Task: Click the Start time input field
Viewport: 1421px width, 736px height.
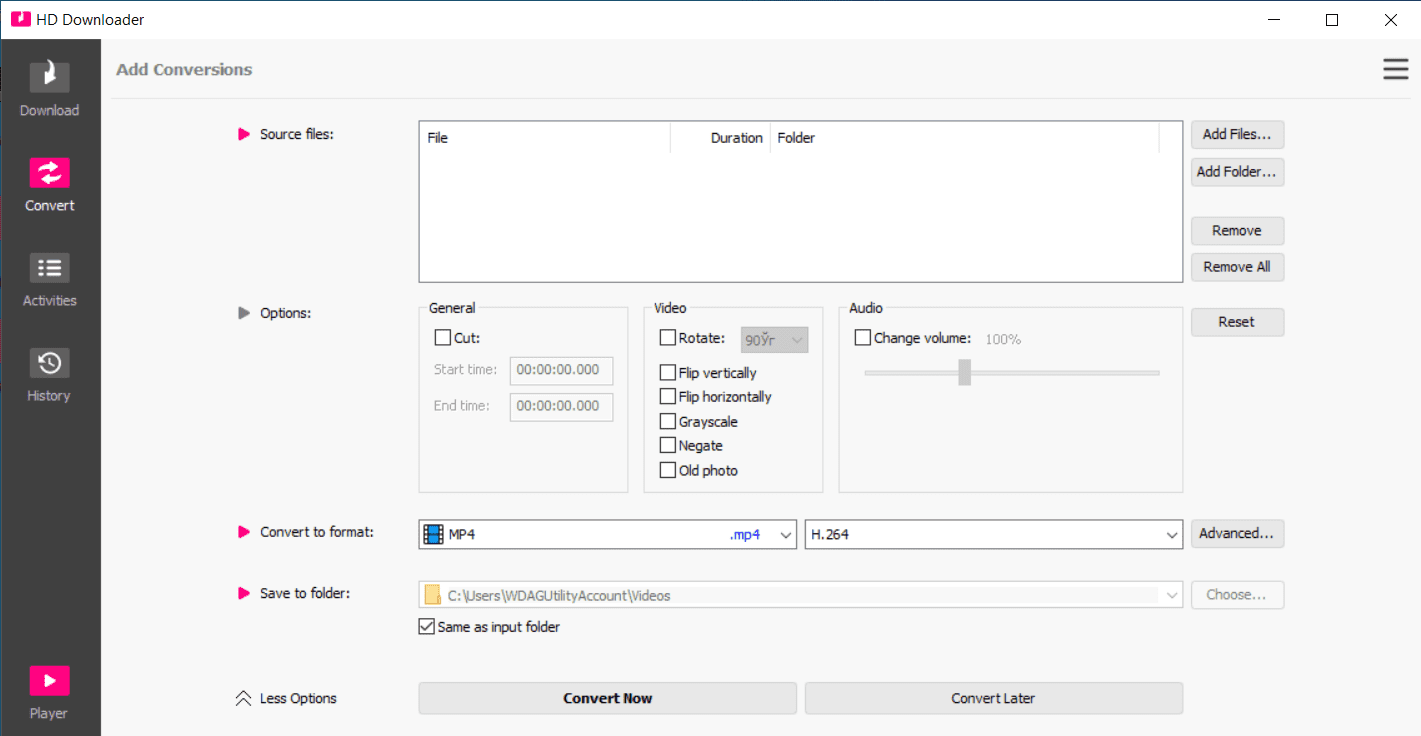Action: pyautogui.click(x=561, y=370)
